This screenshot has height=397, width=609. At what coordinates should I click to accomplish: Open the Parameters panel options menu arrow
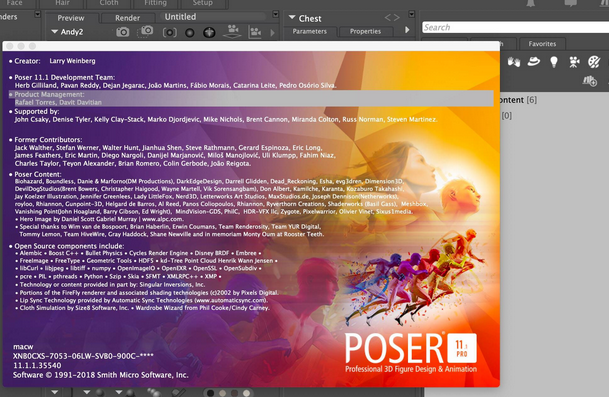411,14
